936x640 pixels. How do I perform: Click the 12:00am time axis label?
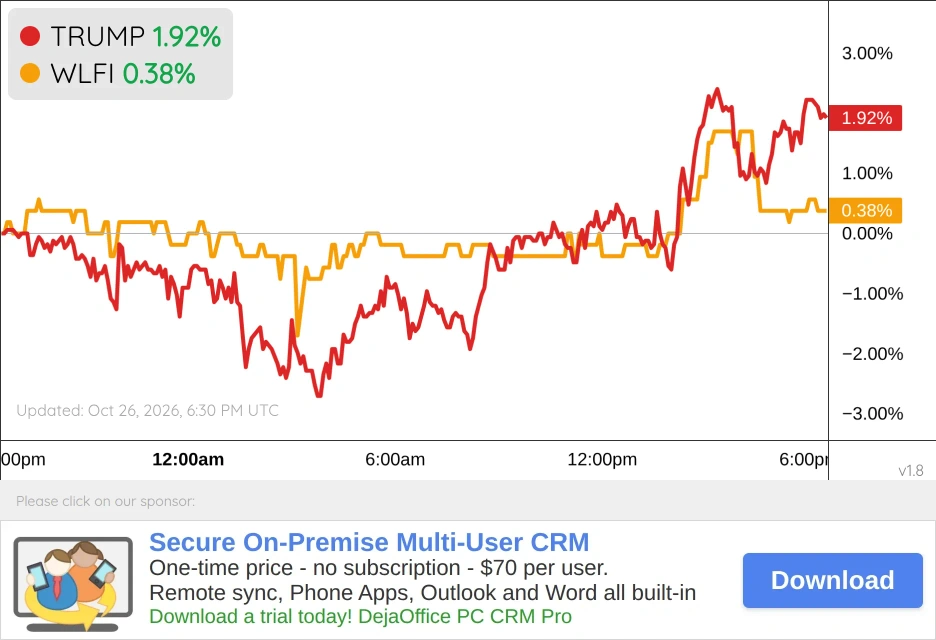tap(188, 459)
